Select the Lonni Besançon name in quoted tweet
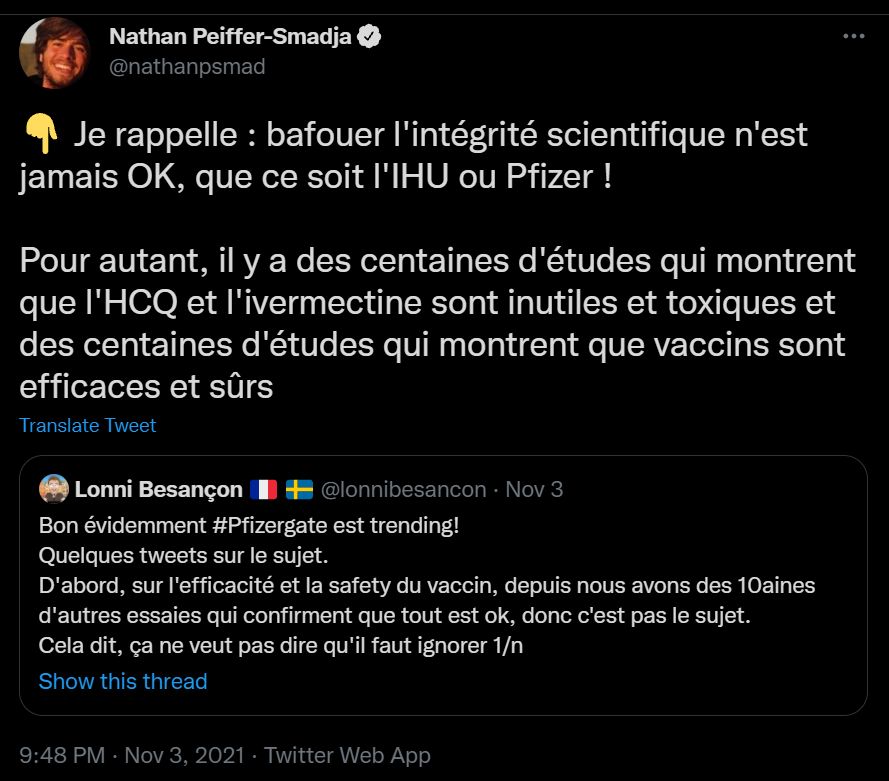Screen dimensions: 889x781 click(x=159, y=489)
